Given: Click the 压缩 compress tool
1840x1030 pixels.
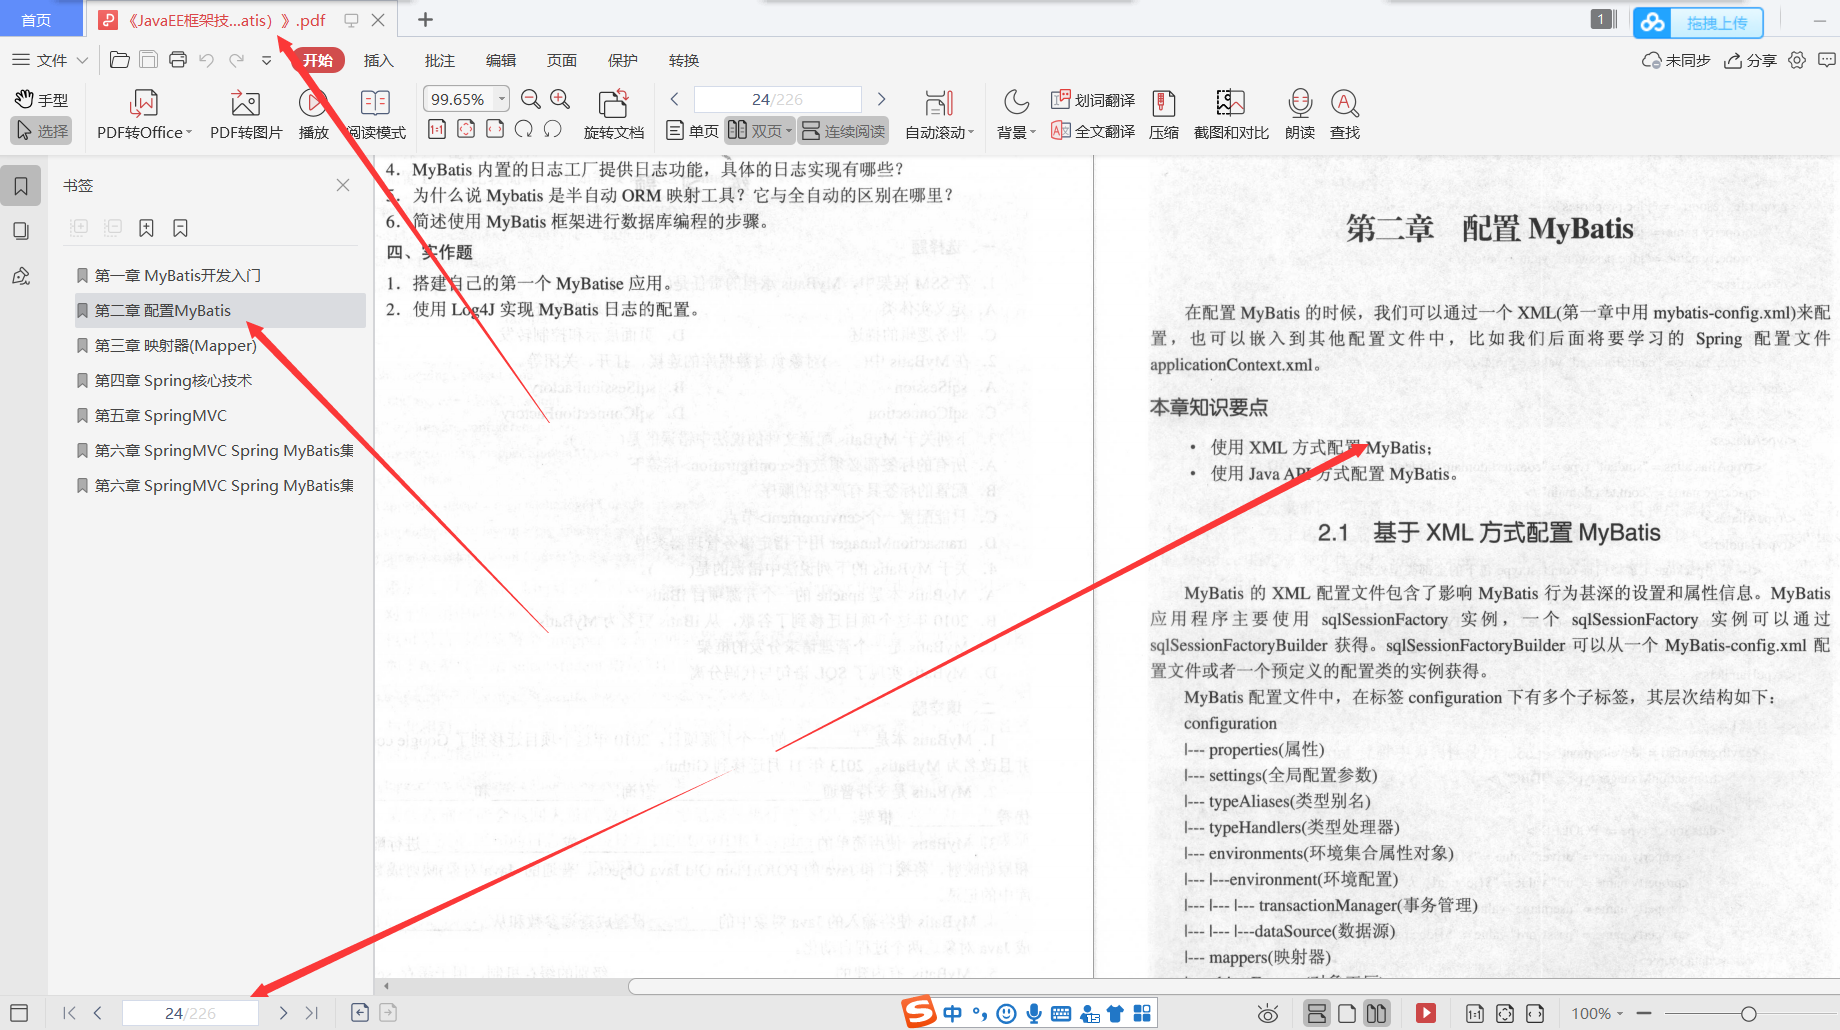Looking at the screenshot, I should click(x=1164, y=114).
